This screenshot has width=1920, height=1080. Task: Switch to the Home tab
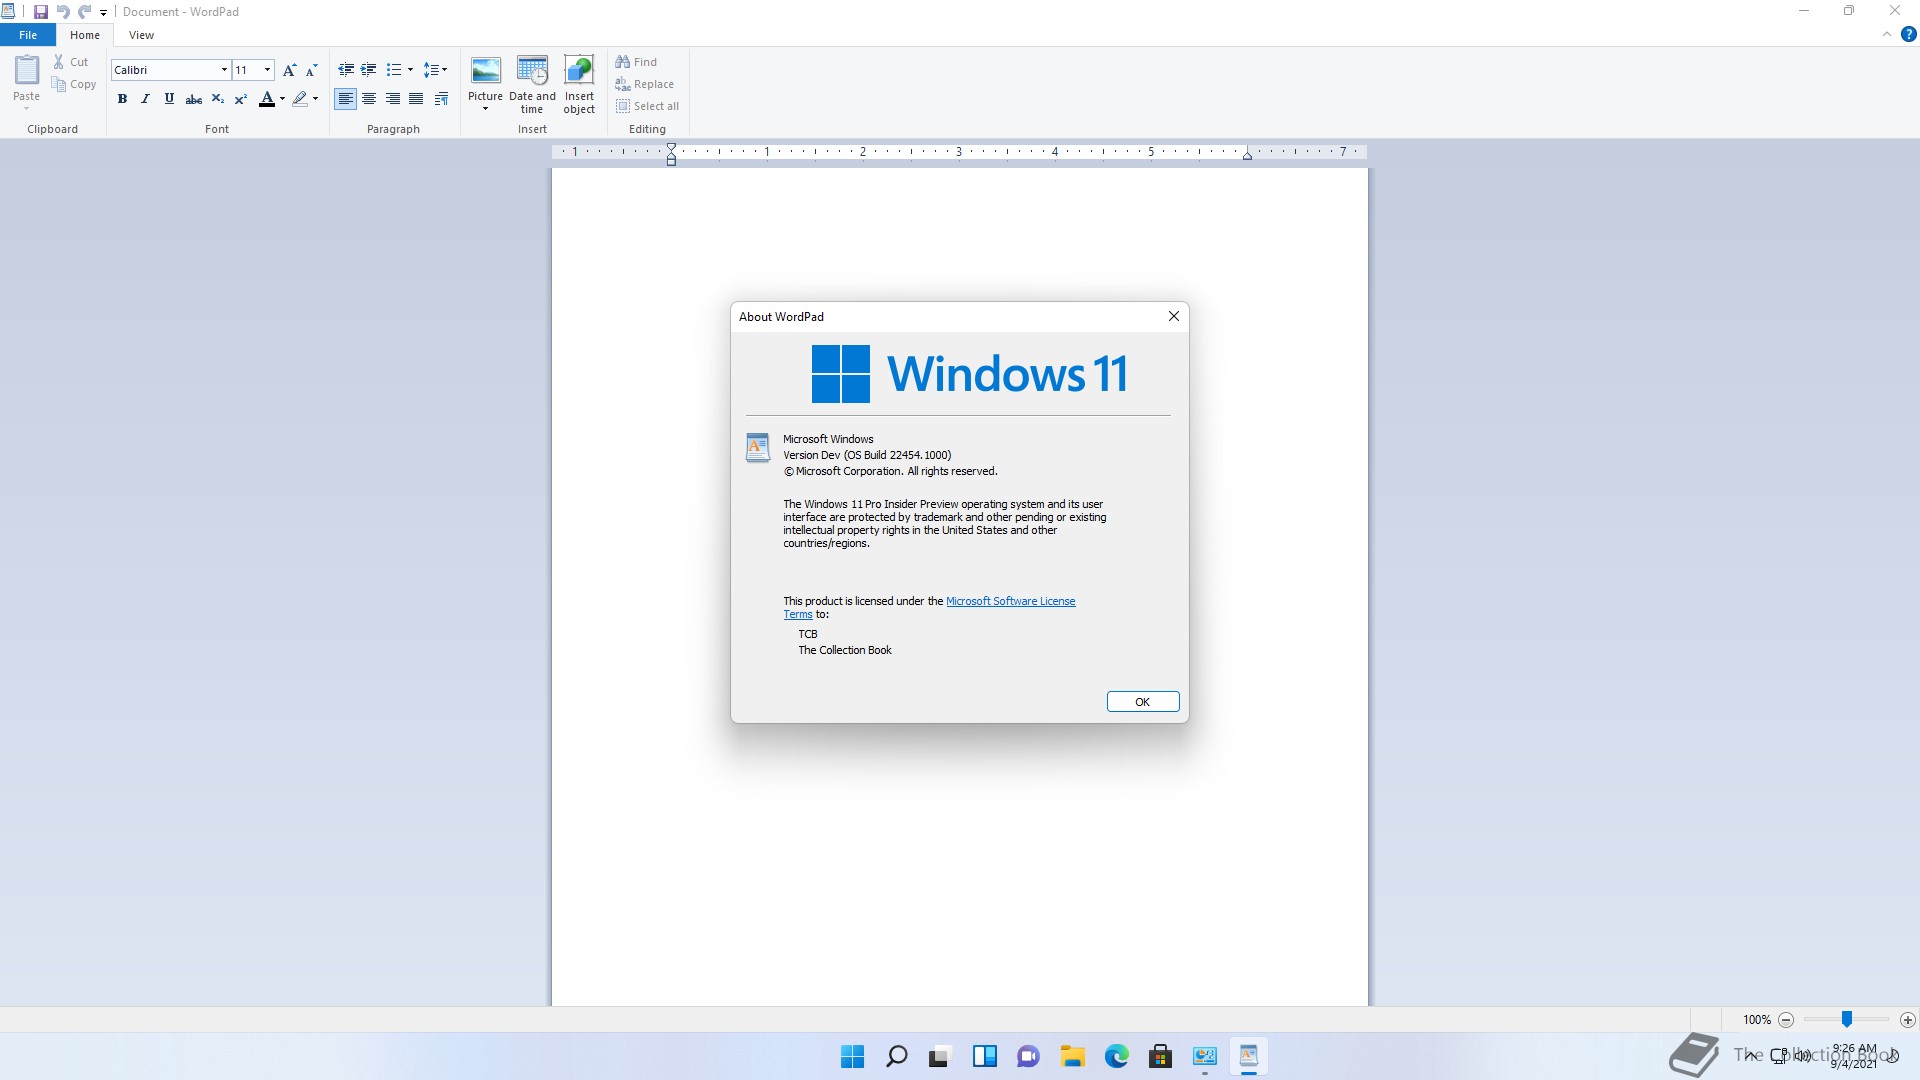(85, 35)
